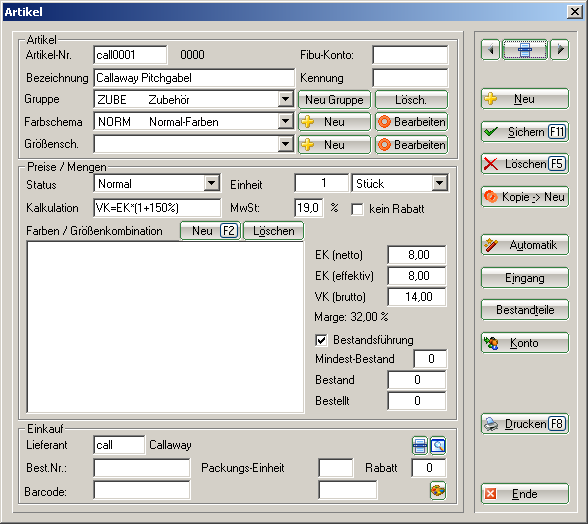Search supplier with magnifier icon
588x524 pixels.
click(438, 446)
